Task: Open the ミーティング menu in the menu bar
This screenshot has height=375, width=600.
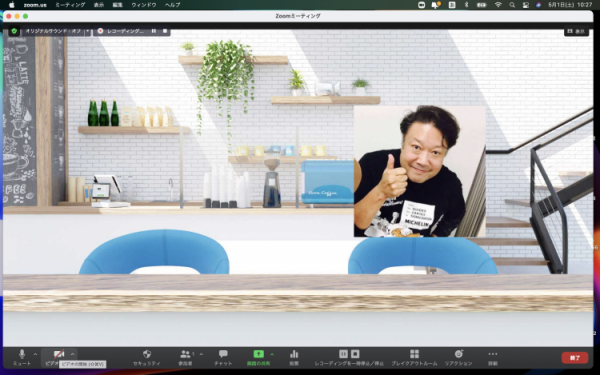Action: [70, 5]
